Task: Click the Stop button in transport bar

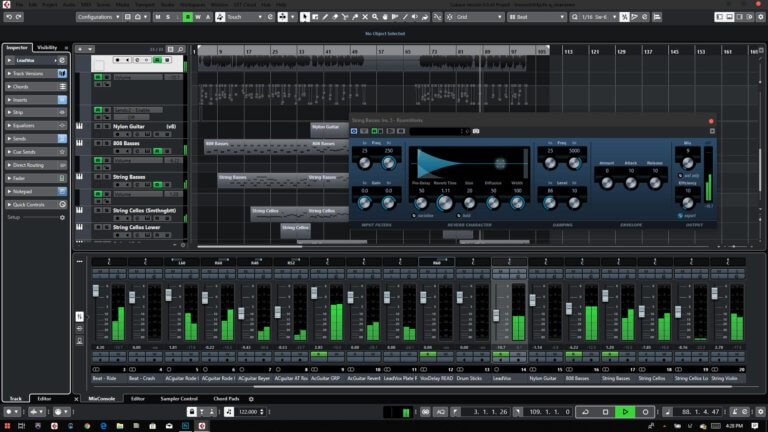Action: 605,412
